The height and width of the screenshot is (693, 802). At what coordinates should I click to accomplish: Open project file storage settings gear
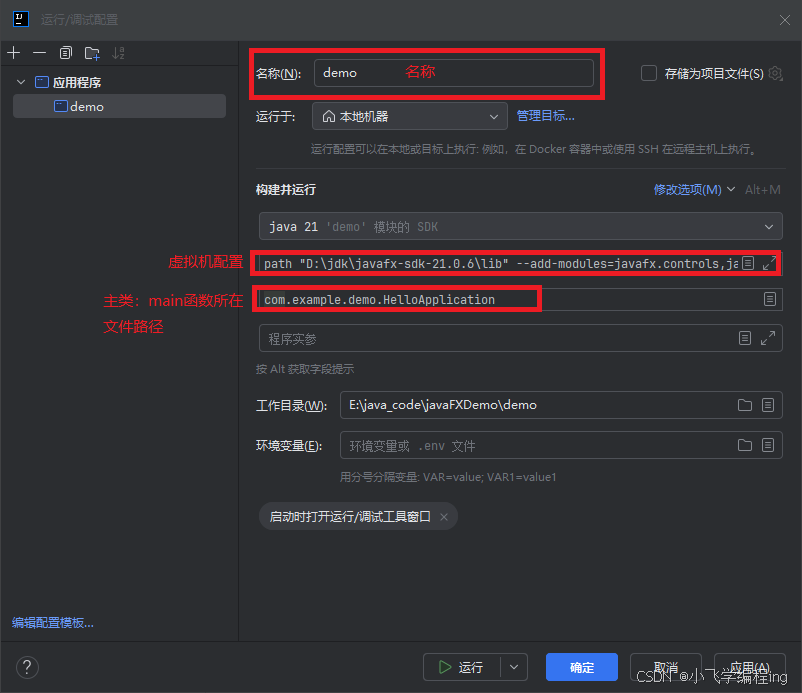[775, 73]
